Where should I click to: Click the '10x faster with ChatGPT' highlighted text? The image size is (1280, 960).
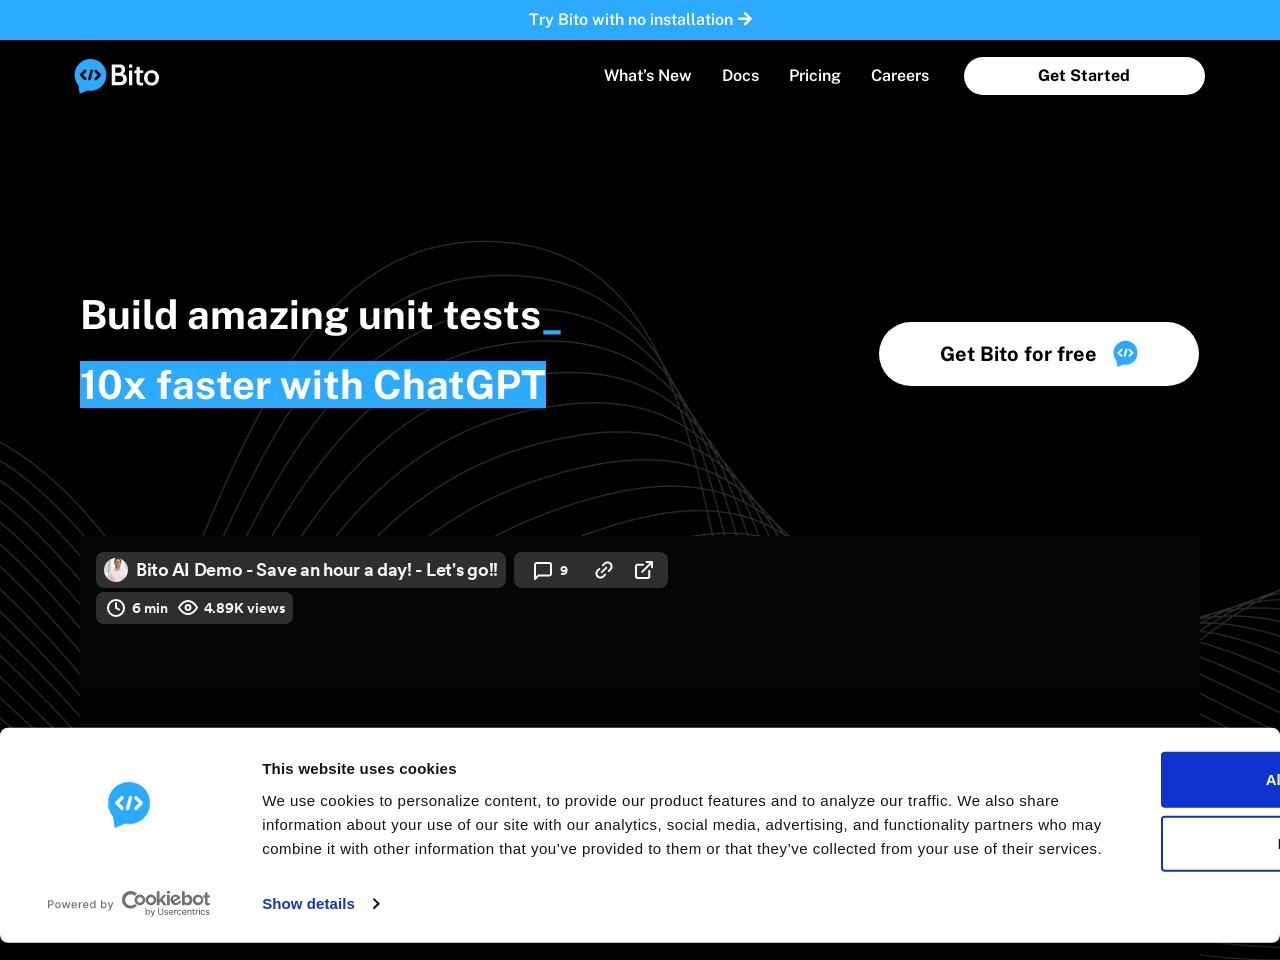pyautogui.click(x=313, y=385)
